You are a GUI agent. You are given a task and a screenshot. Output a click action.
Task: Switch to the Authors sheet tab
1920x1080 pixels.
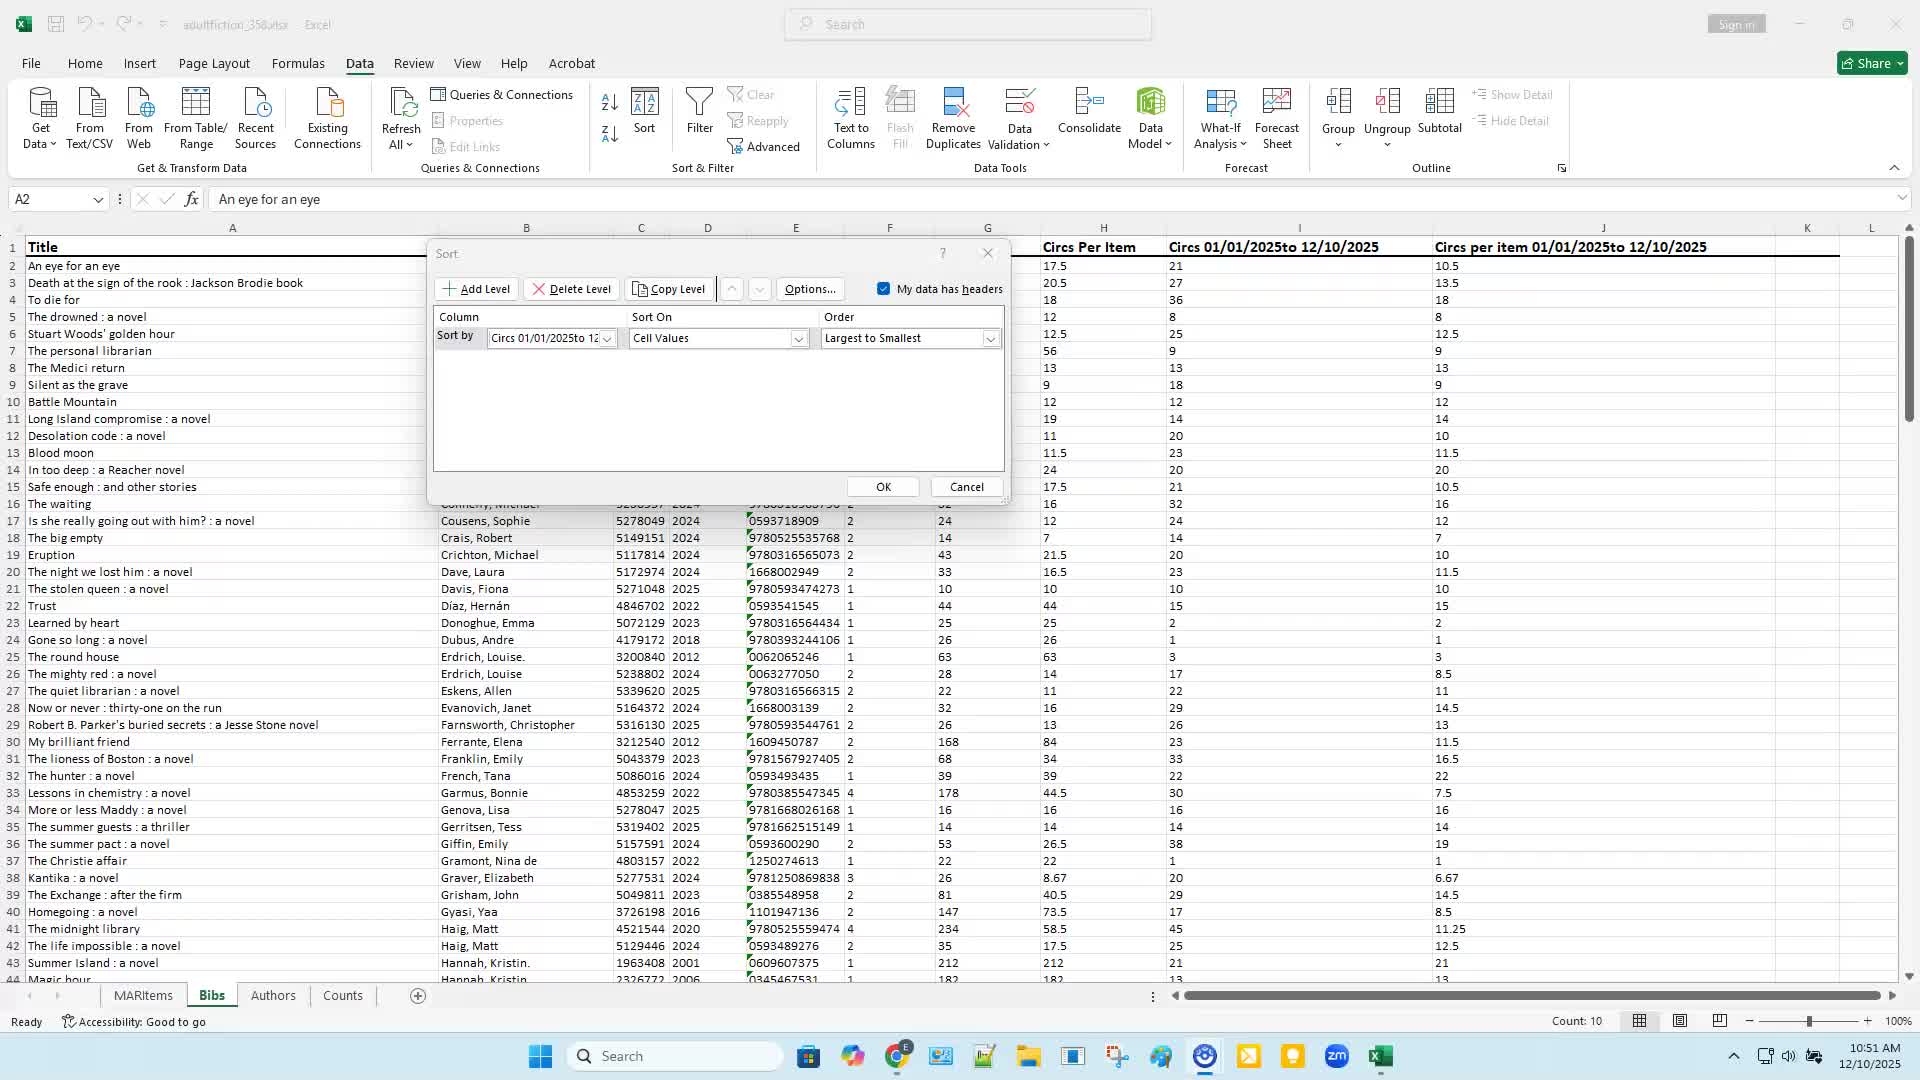pos(273,995)
